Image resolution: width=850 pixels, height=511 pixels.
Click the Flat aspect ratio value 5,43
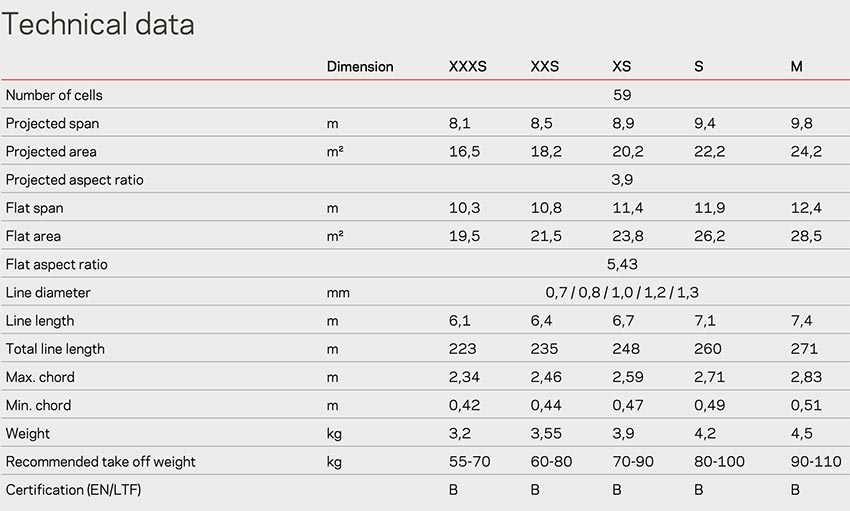pos(622,264)
